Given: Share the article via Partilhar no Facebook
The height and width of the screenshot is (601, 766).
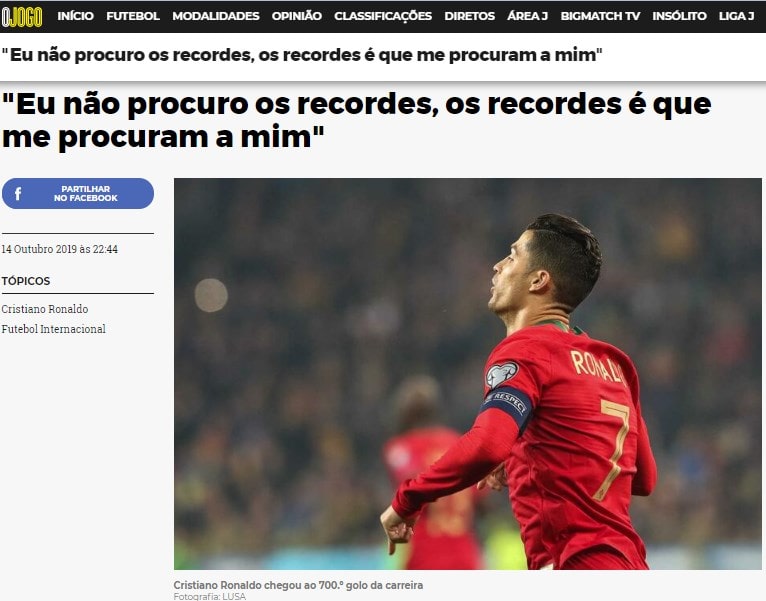Looking at the screenshot, I should coord(78,193).
